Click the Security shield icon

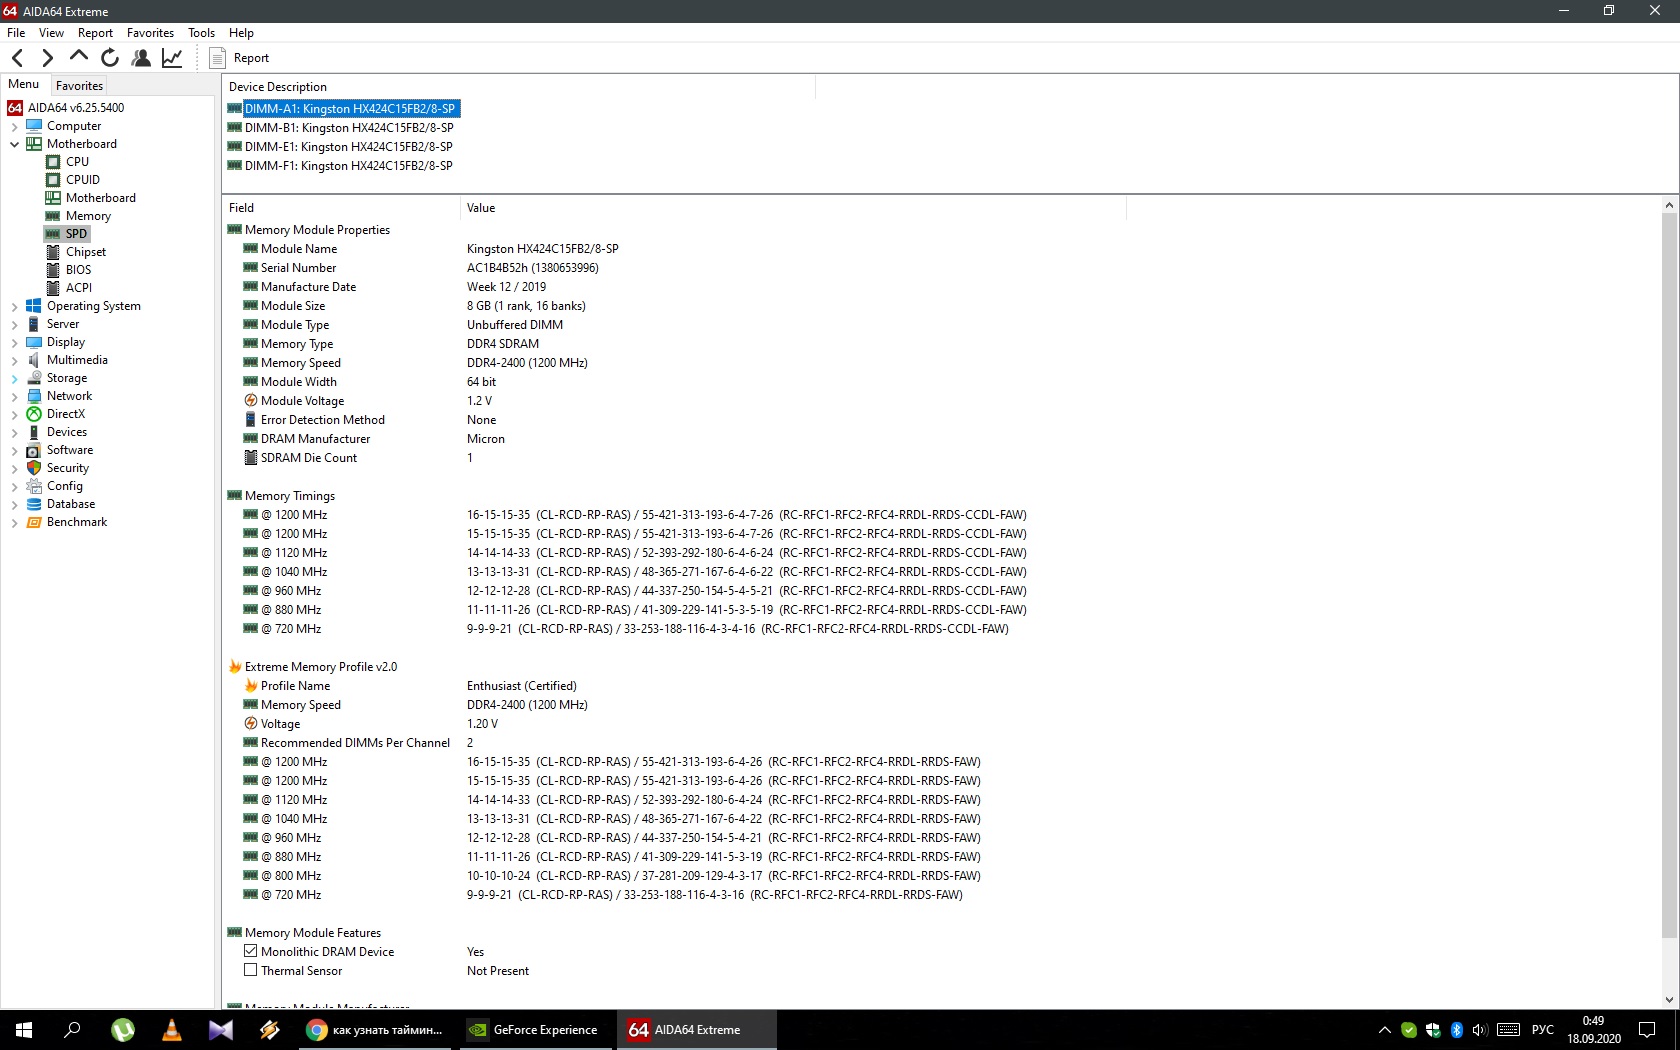[x=34, y=468]
